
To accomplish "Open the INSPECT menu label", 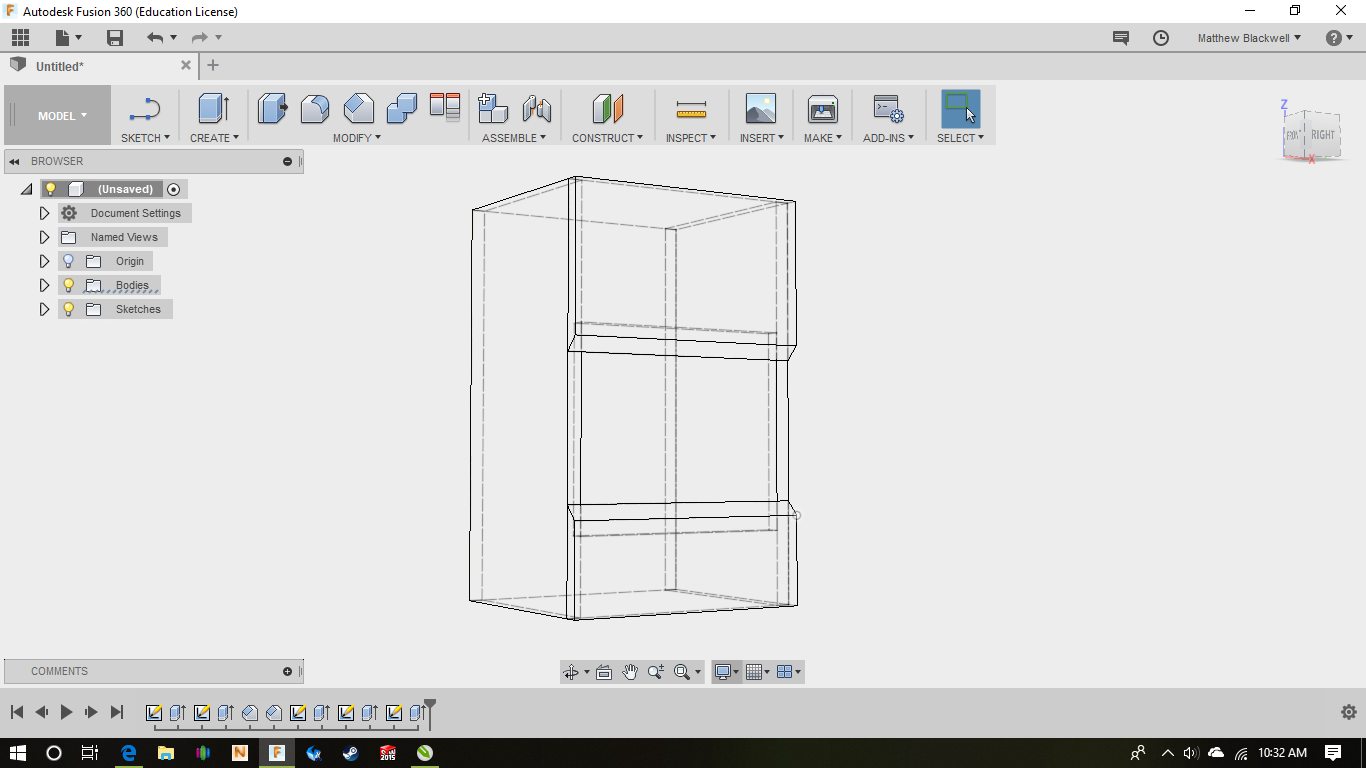I will click(x=691, y=138).
